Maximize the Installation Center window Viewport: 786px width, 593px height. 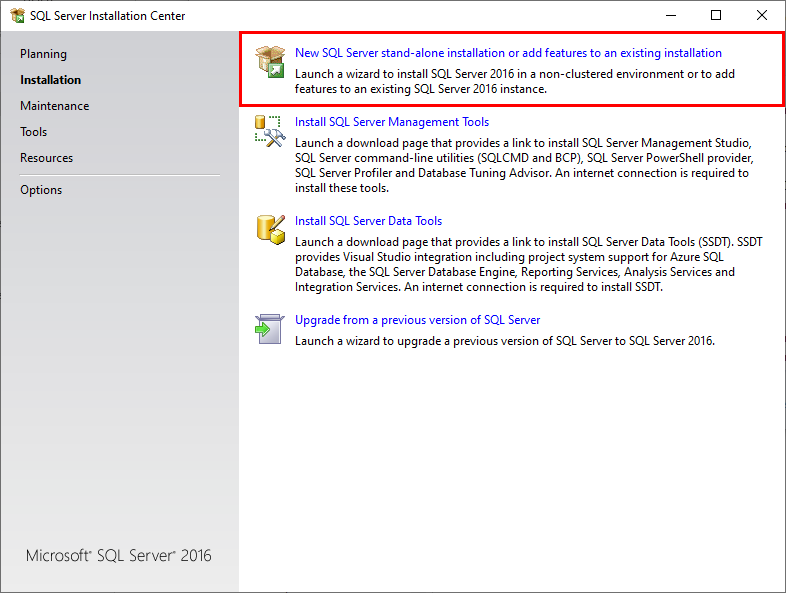[x=716, y=15]
